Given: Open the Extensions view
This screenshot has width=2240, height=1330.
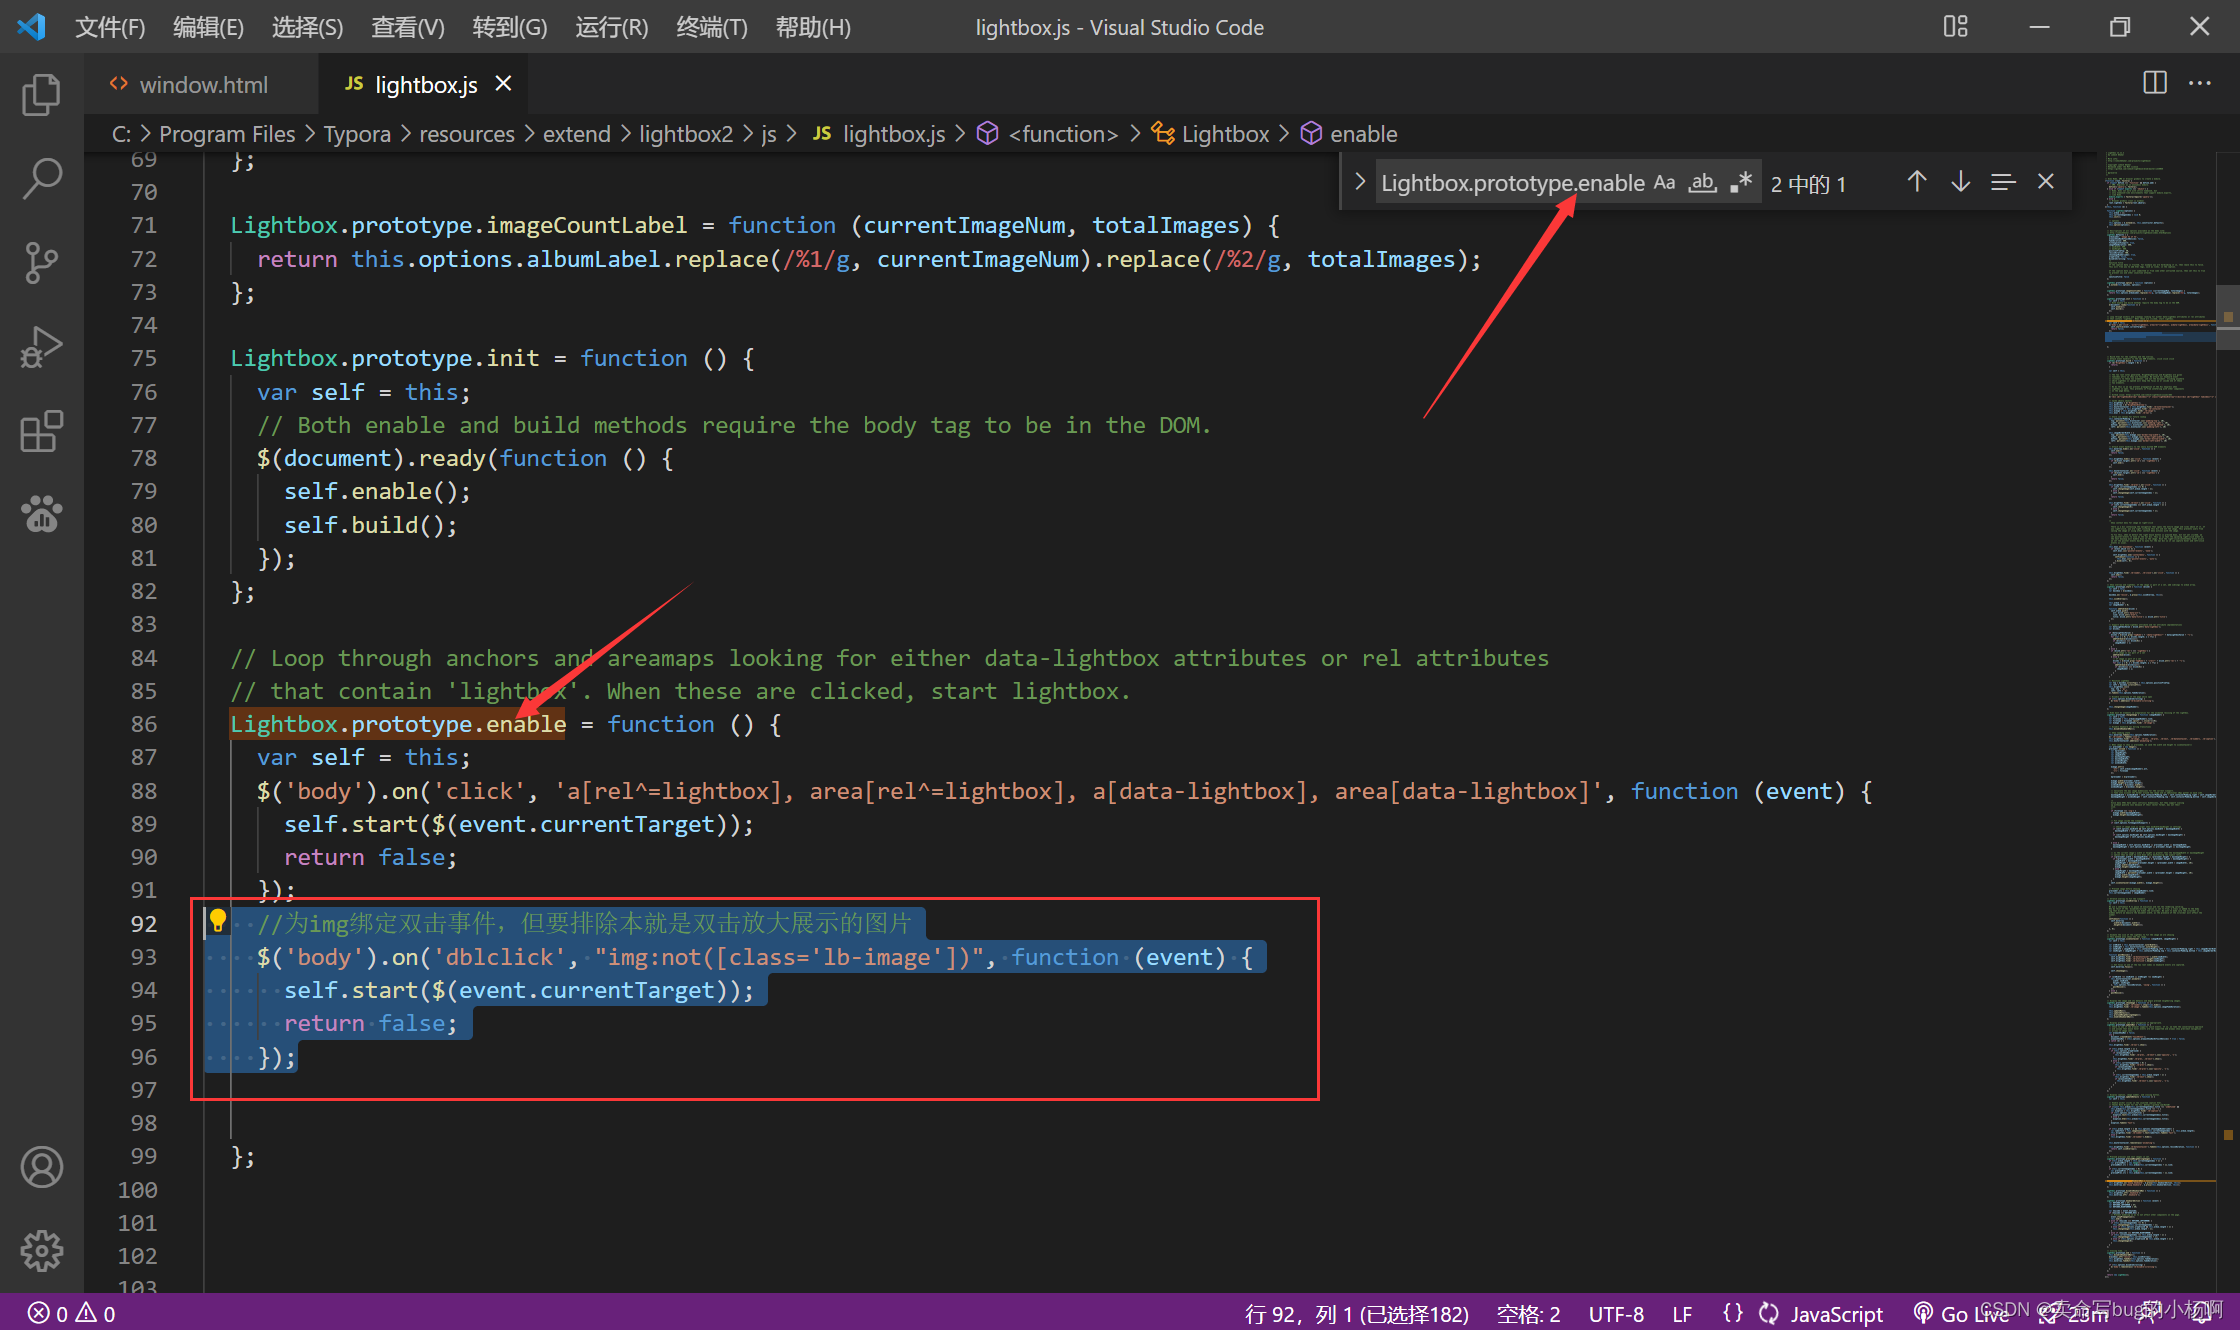Looking at the screenshot, I should [41, 431].
